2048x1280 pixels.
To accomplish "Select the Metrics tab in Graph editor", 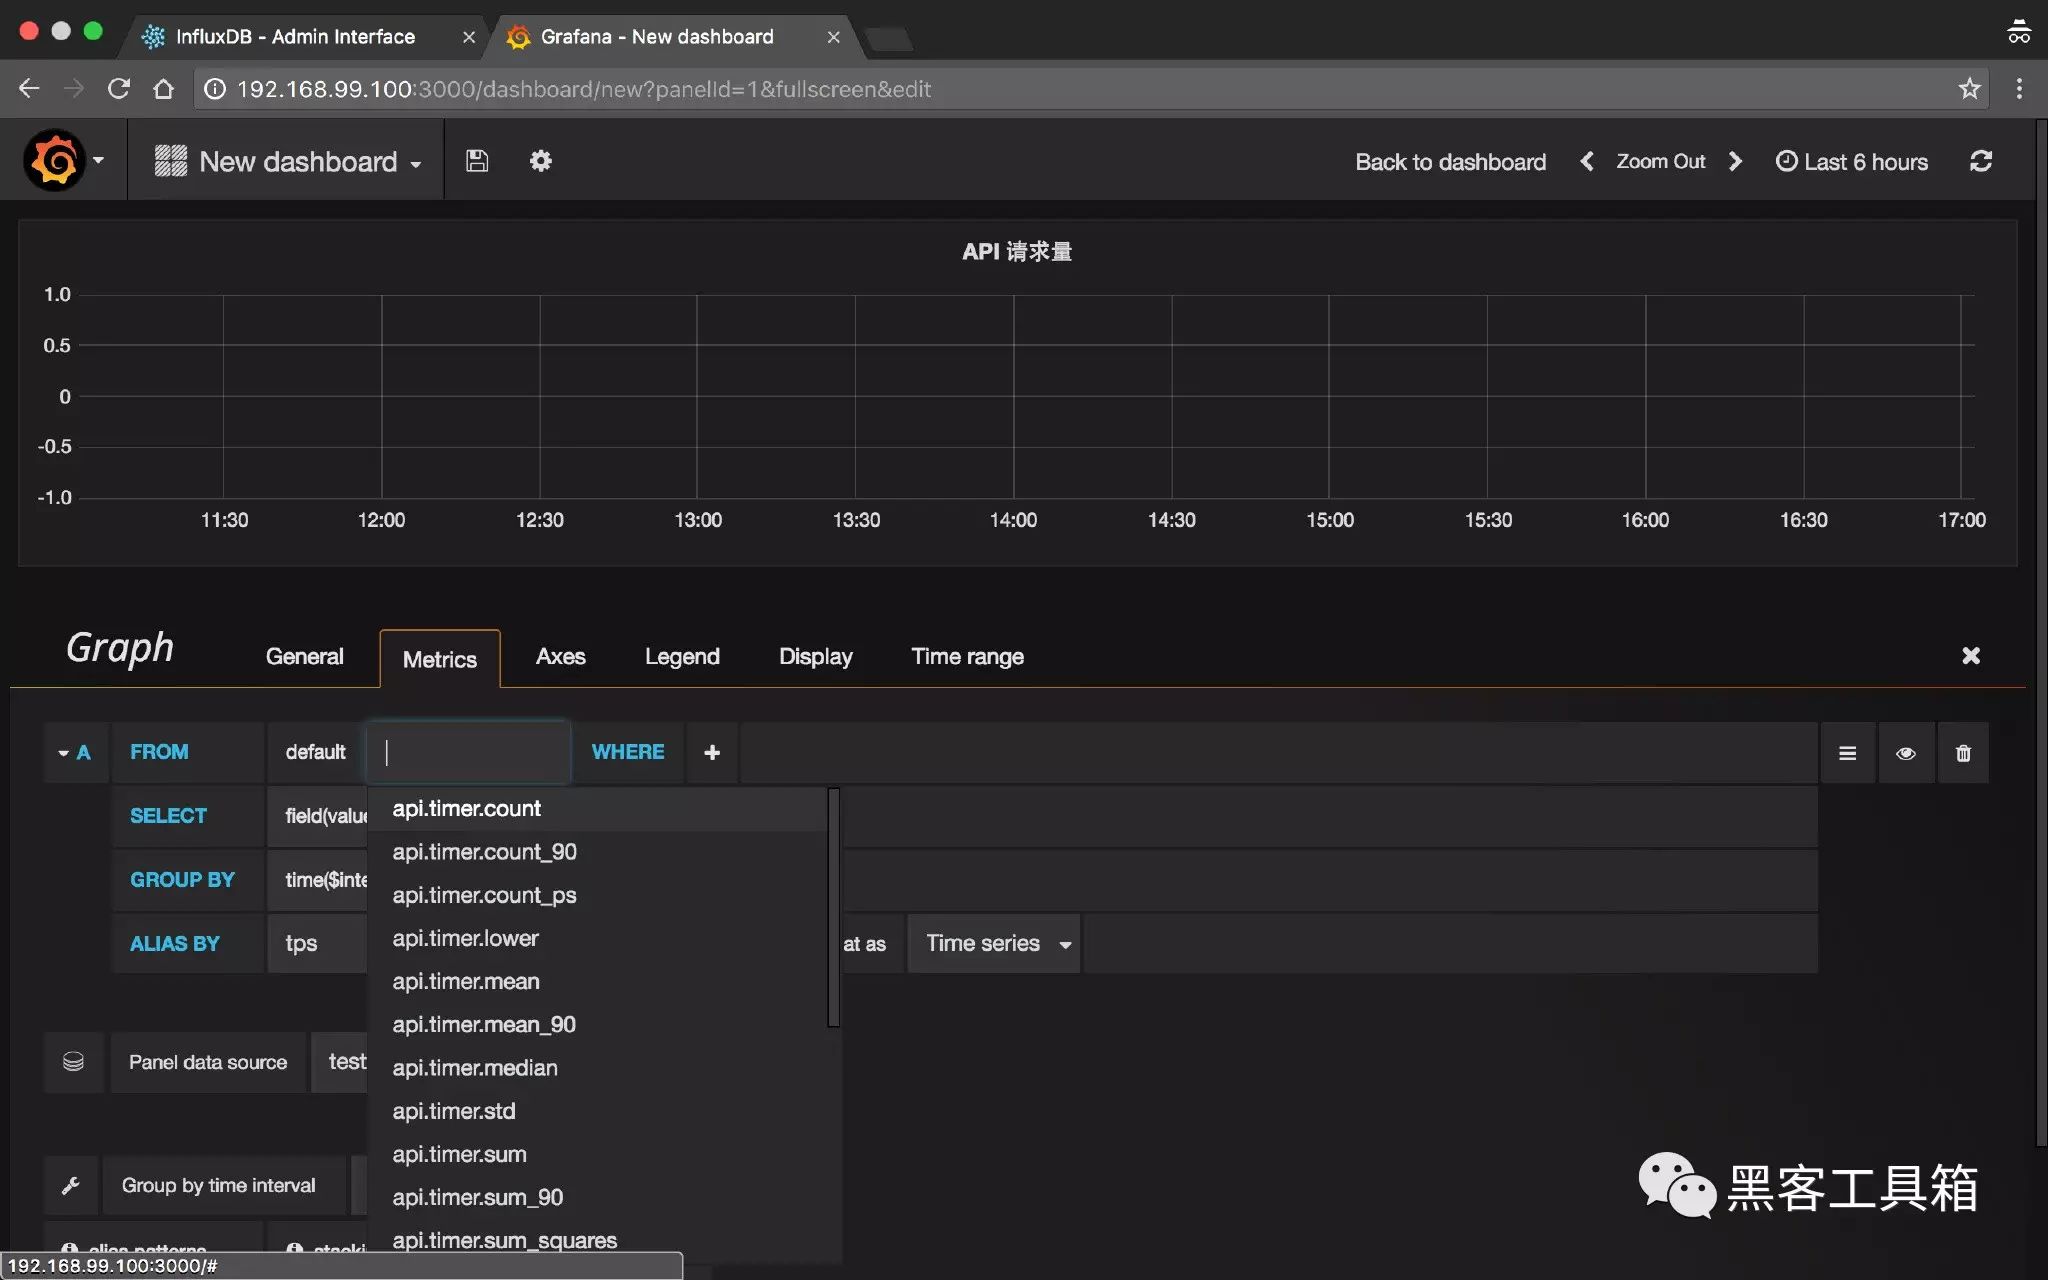I will coord(439,658).
